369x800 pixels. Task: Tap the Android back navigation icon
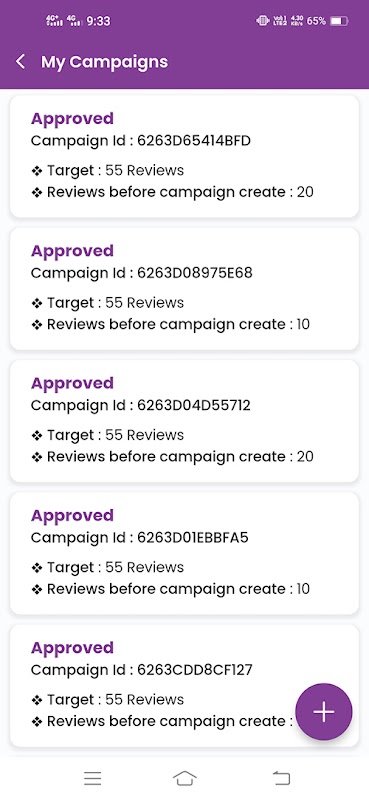[x=281, y=778]
